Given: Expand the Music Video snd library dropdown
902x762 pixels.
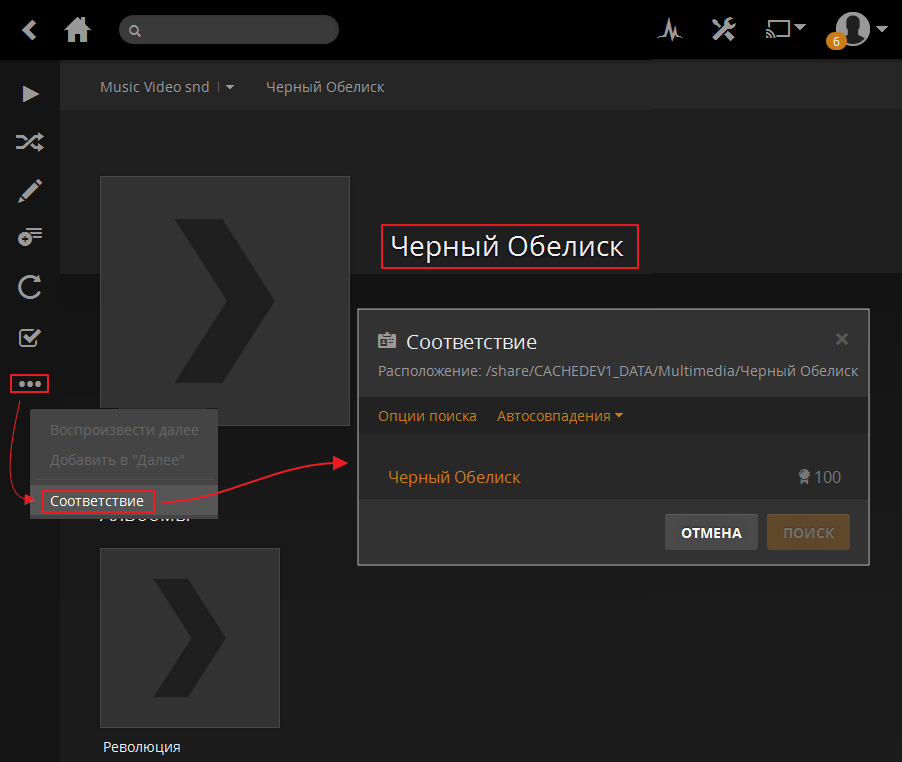Looking at the screenshot, I should pos(230,87).
